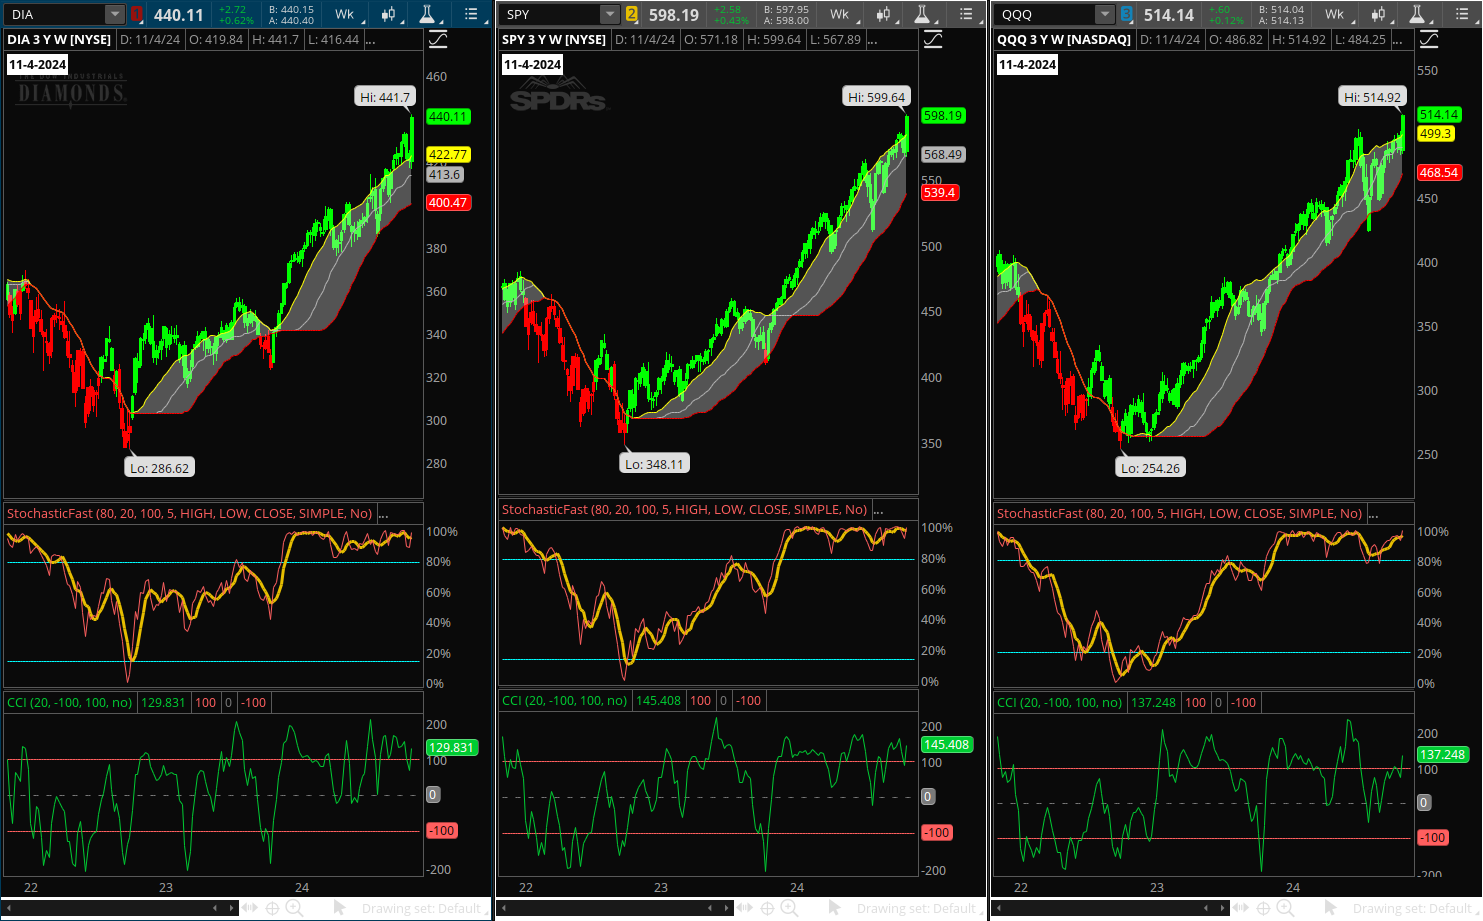Toggle price axis scale icon on QQQ chart
The image size is (1483, 921).
coord(1429,39)
